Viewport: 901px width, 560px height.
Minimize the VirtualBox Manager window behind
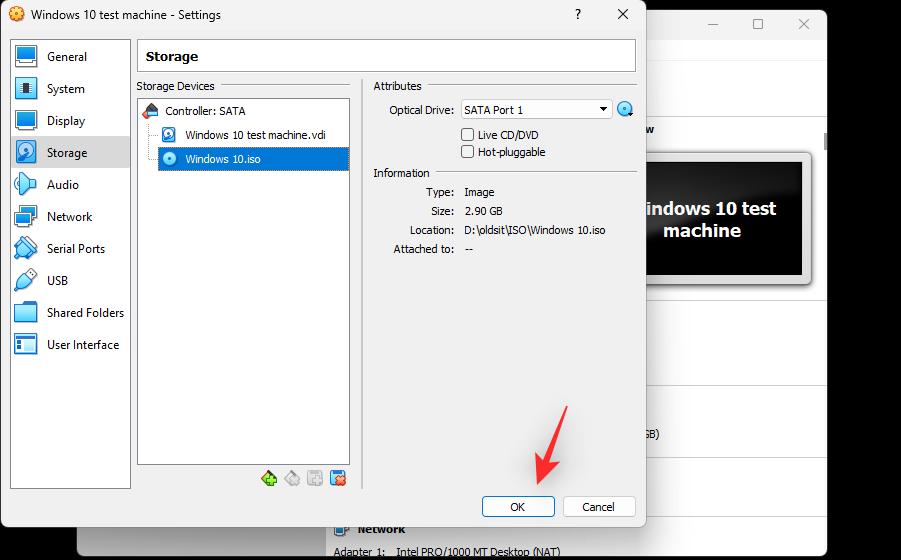713,24
